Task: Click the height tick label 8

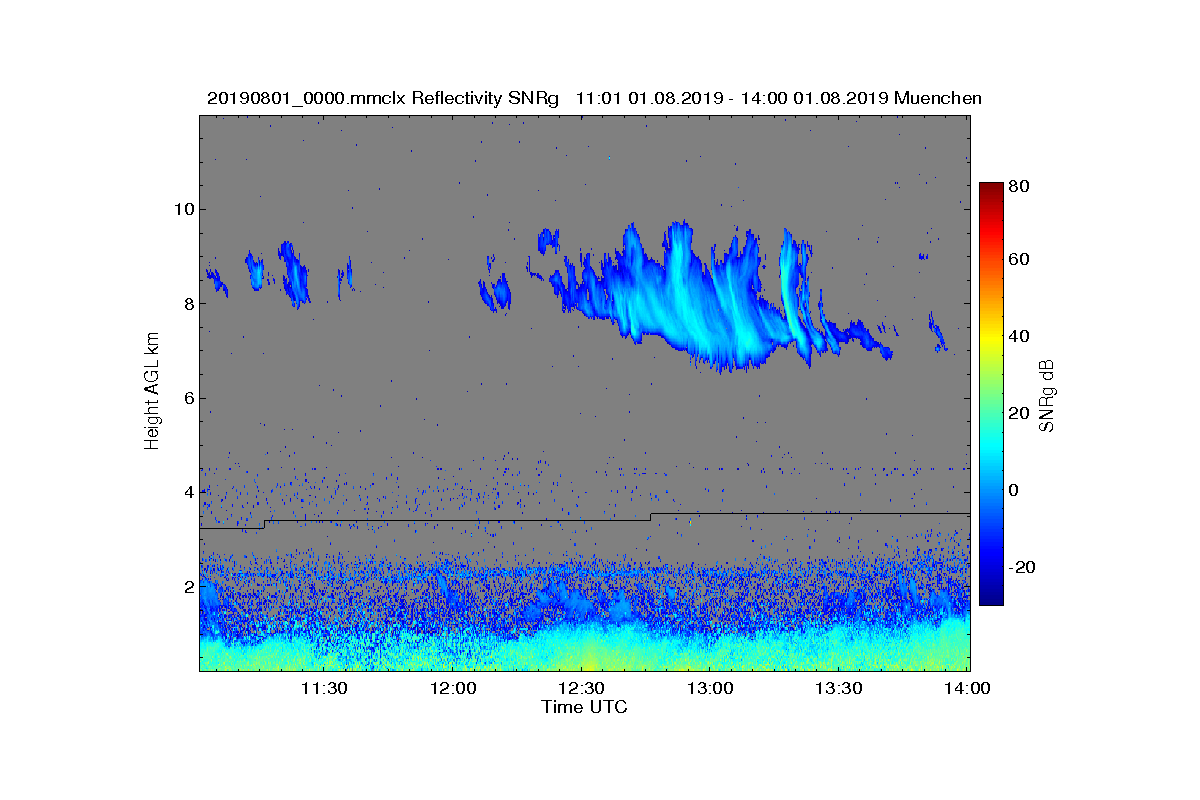Action: [x=187, y=303]
